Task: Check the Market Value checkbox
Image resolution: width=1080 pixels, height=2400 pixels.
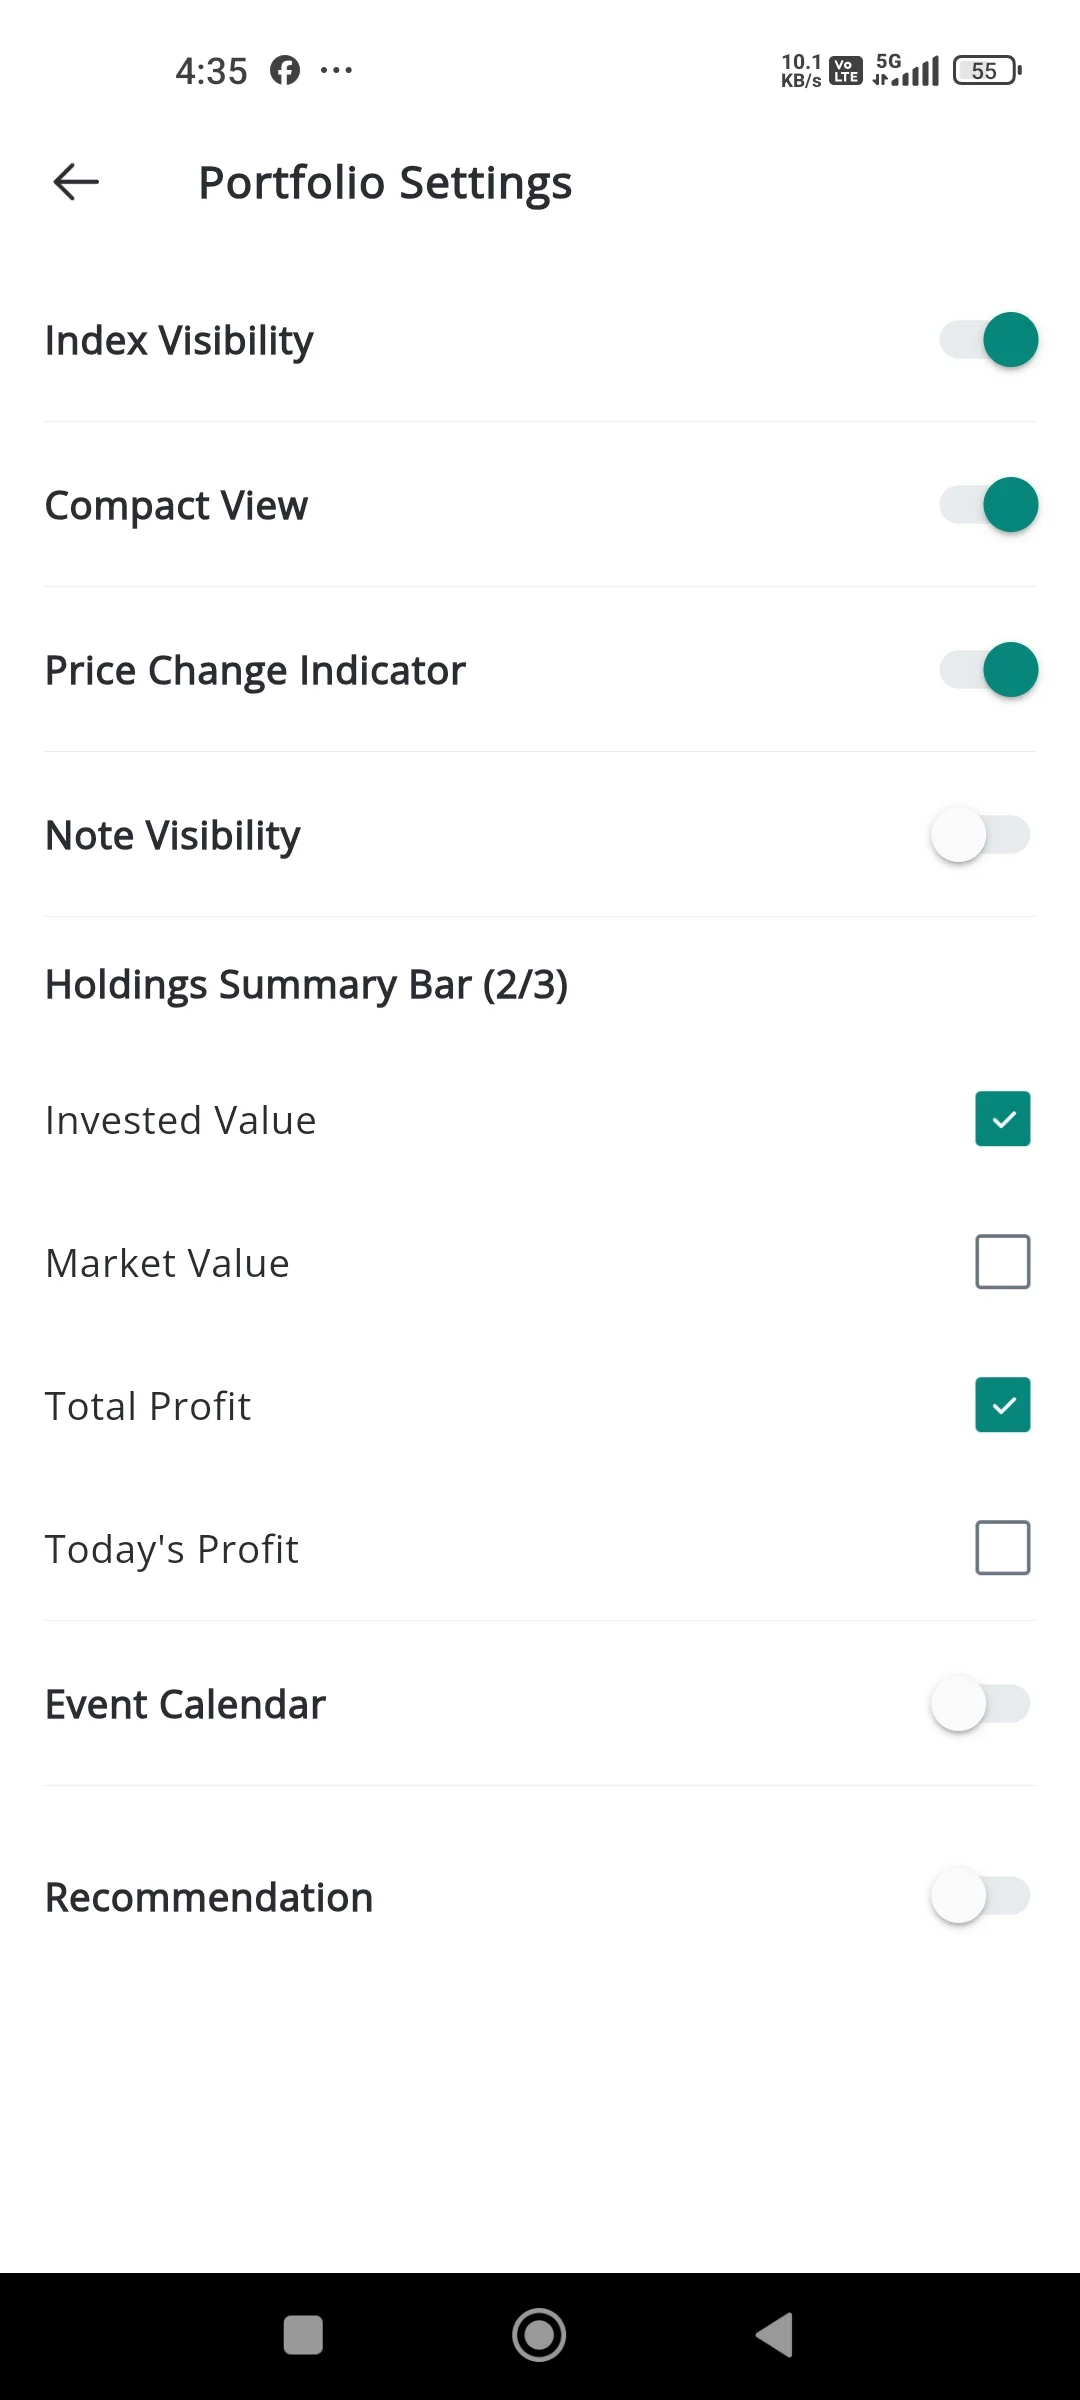Action: [x=1002, y=1262]
